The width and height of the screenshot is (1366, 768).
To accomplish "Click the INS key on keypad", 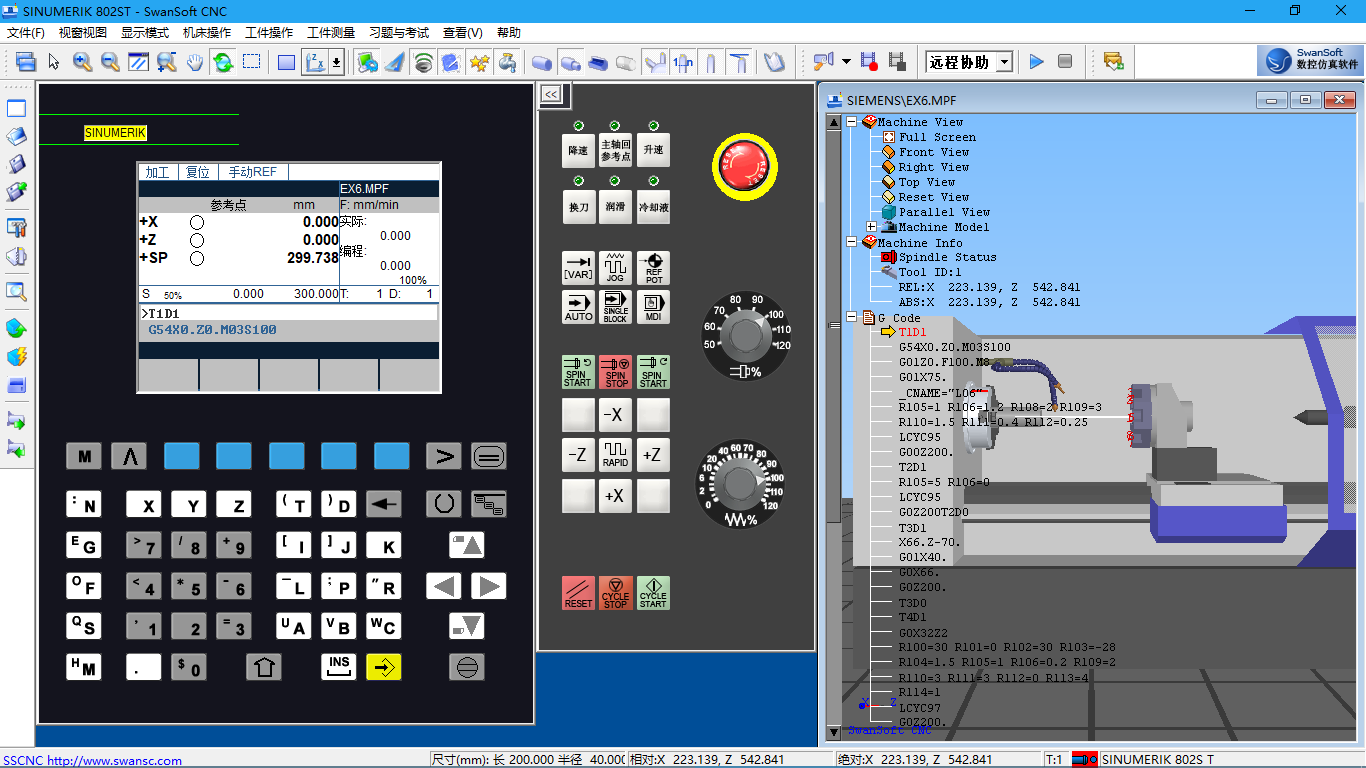I will pos(339,666).
